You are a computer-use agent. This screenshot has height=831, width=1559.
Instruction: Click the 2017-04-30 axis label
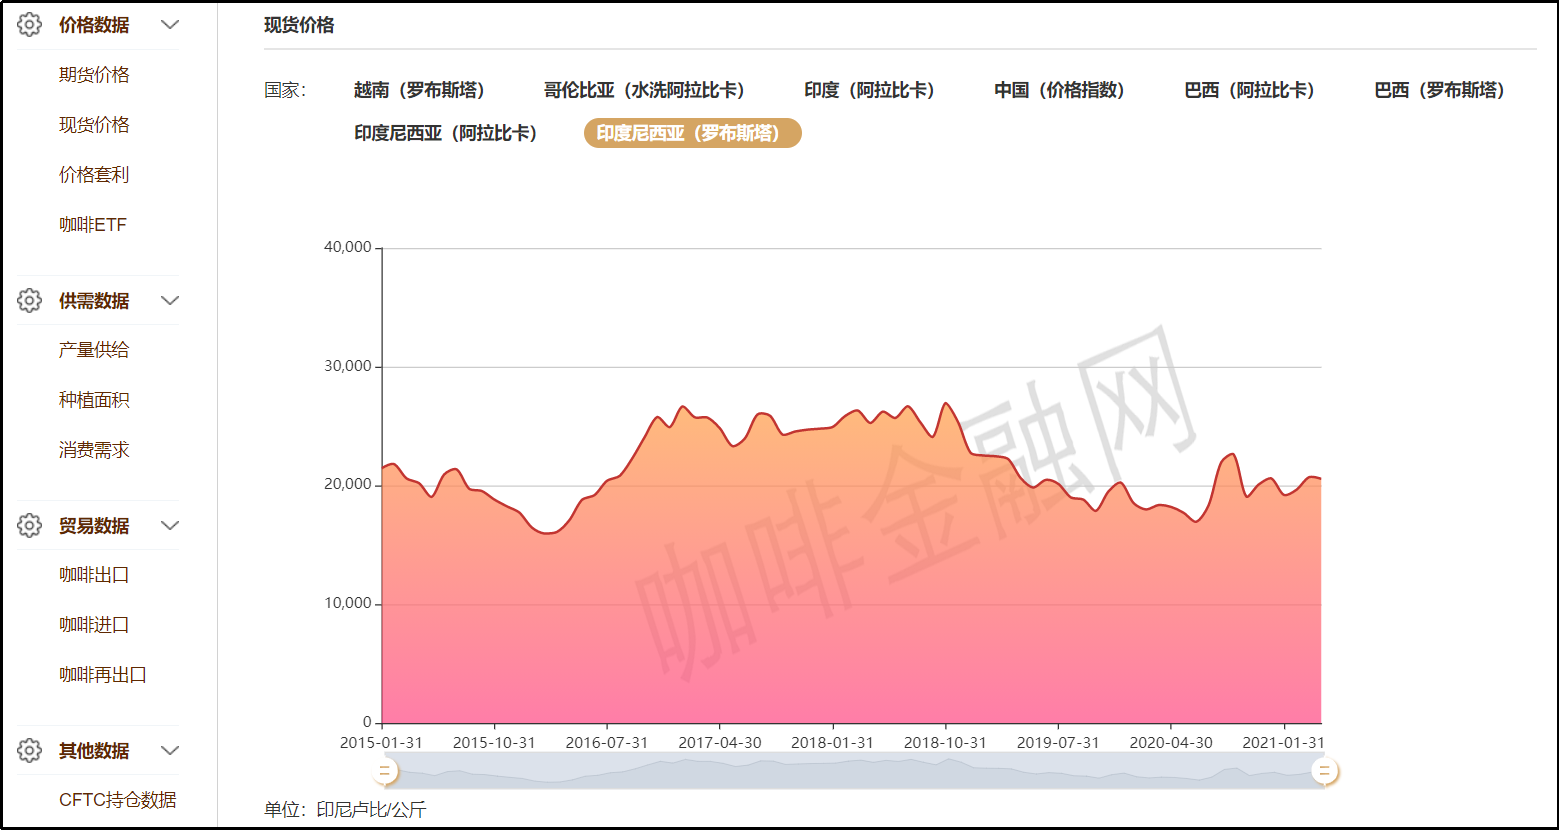click(x=720, y=742)
